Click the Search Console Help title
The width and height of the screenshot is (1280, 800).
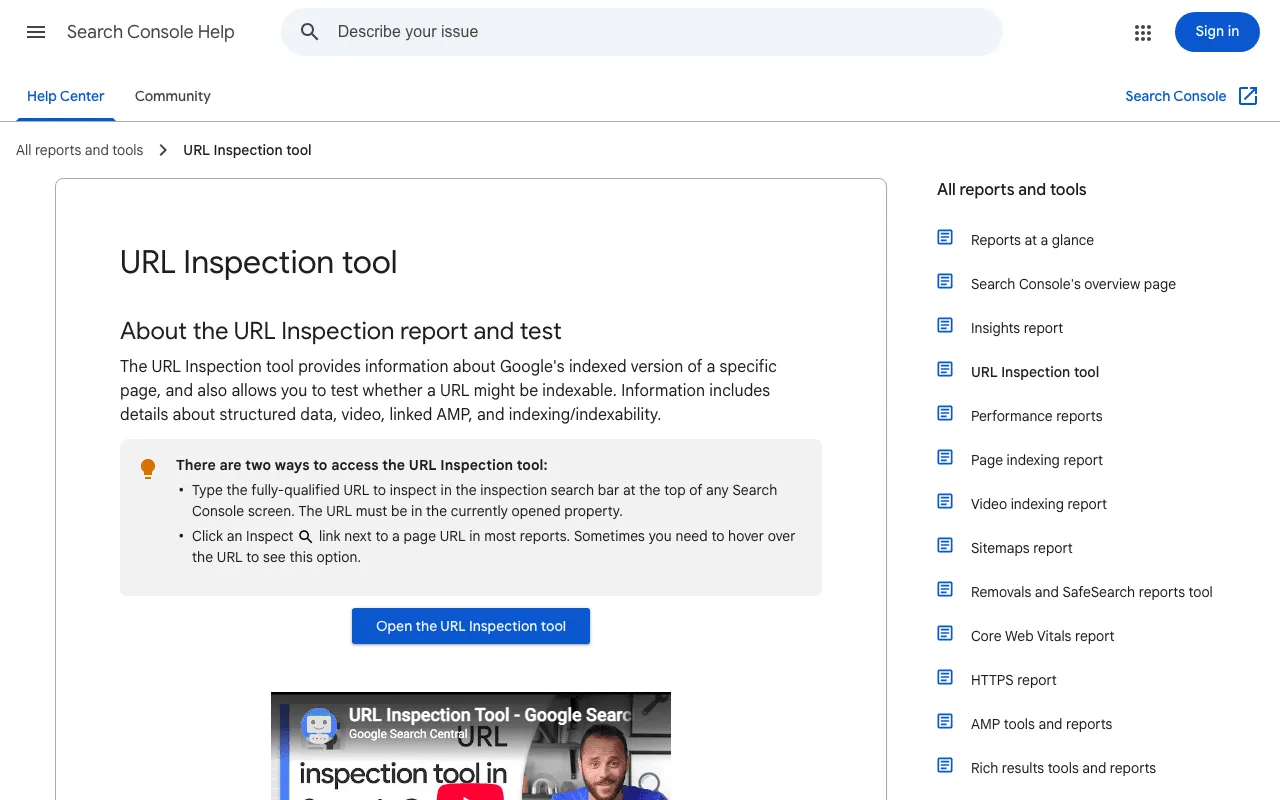click(151, 32)
